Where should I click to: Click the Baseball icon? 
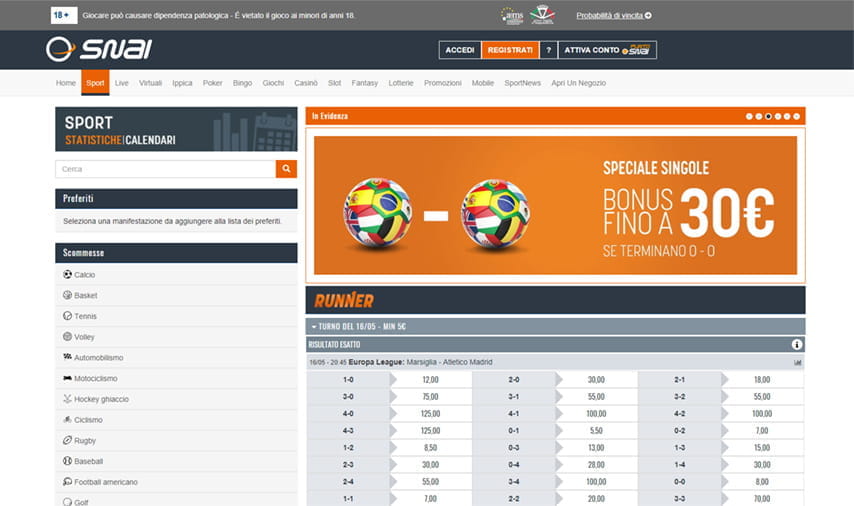[68, 461]
